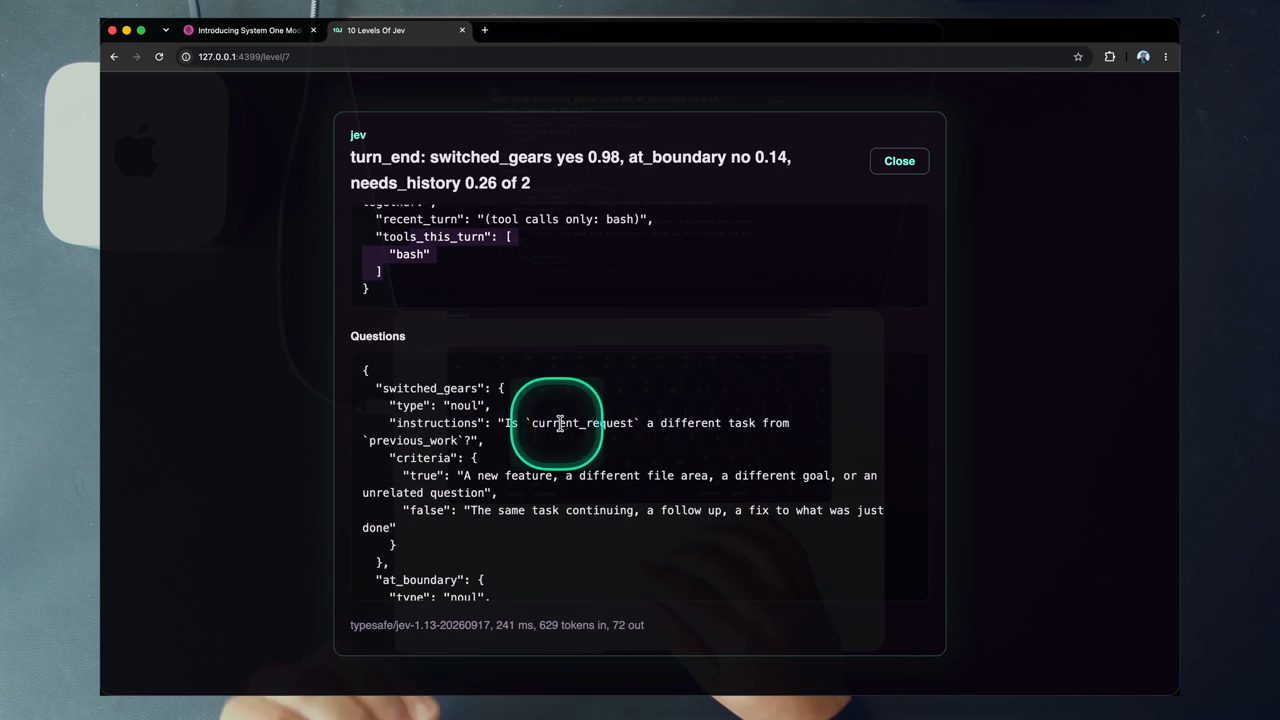Go back using browser back arrow
1280x720 pixels.
(114, 57)
